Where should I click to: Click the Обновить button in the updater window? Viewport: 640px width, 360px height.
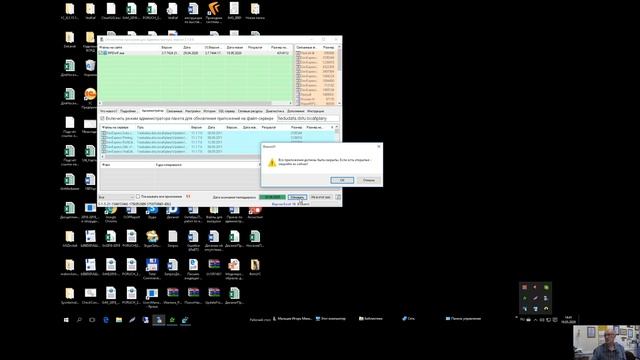pyautogui.click(x=297, y=197)
